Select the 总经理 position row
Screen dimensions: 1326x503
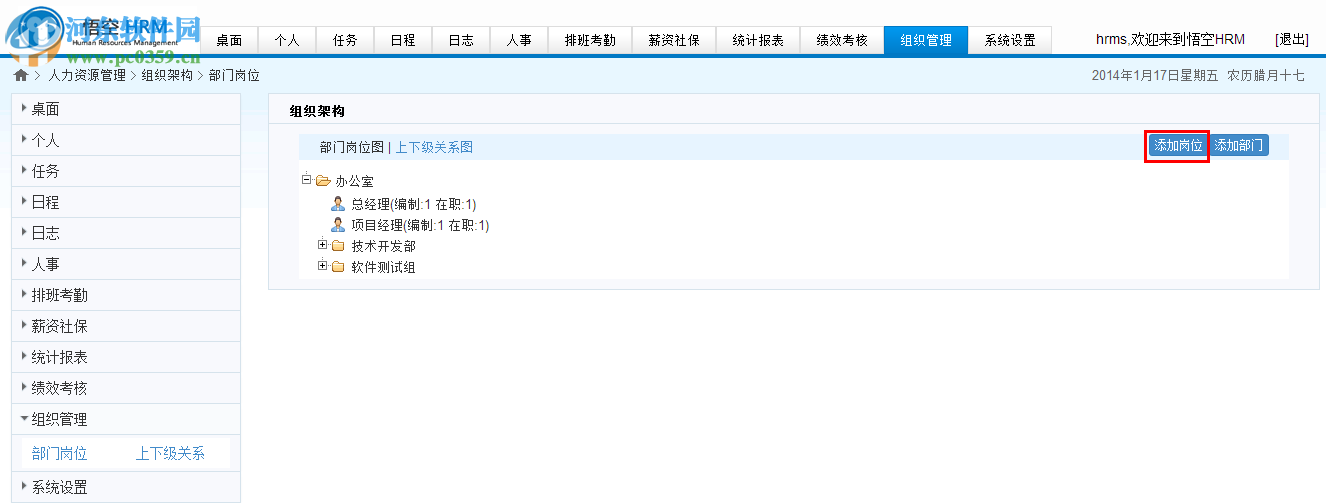click(414, 204)
